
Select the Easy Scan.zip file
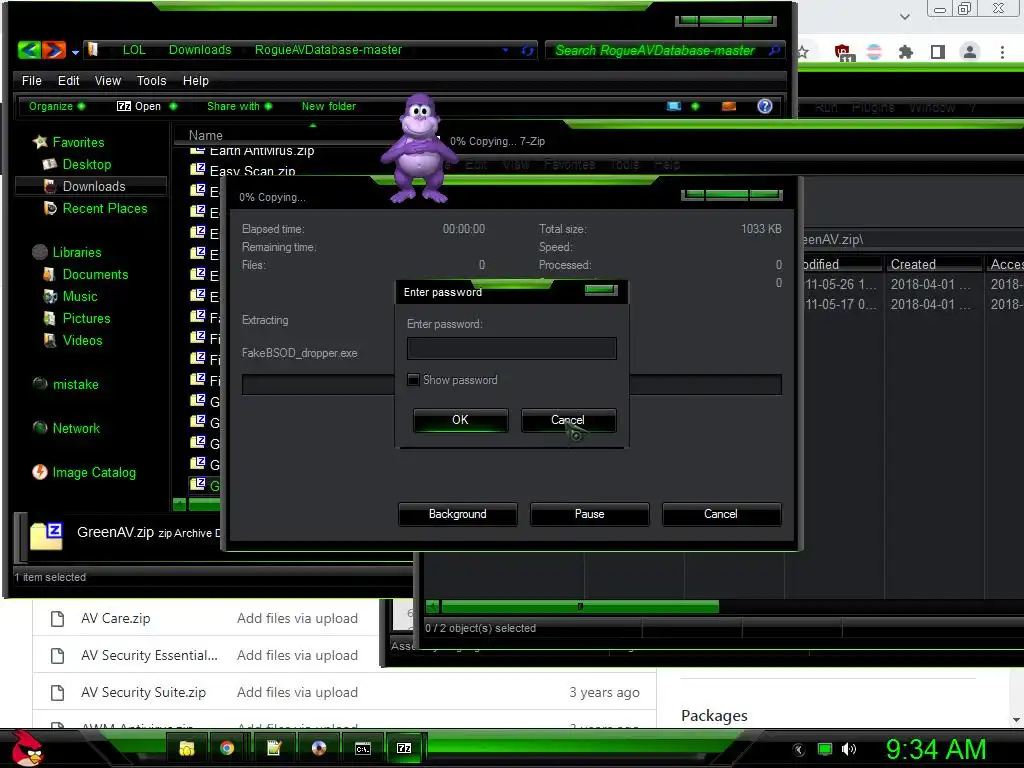coord(252,171)
